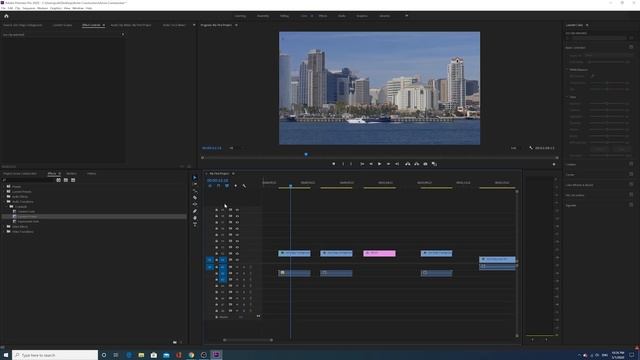Open Comparison View in Program Monitor
The height and width of the screenshot is (360, 640).
(x=434, y=164)
